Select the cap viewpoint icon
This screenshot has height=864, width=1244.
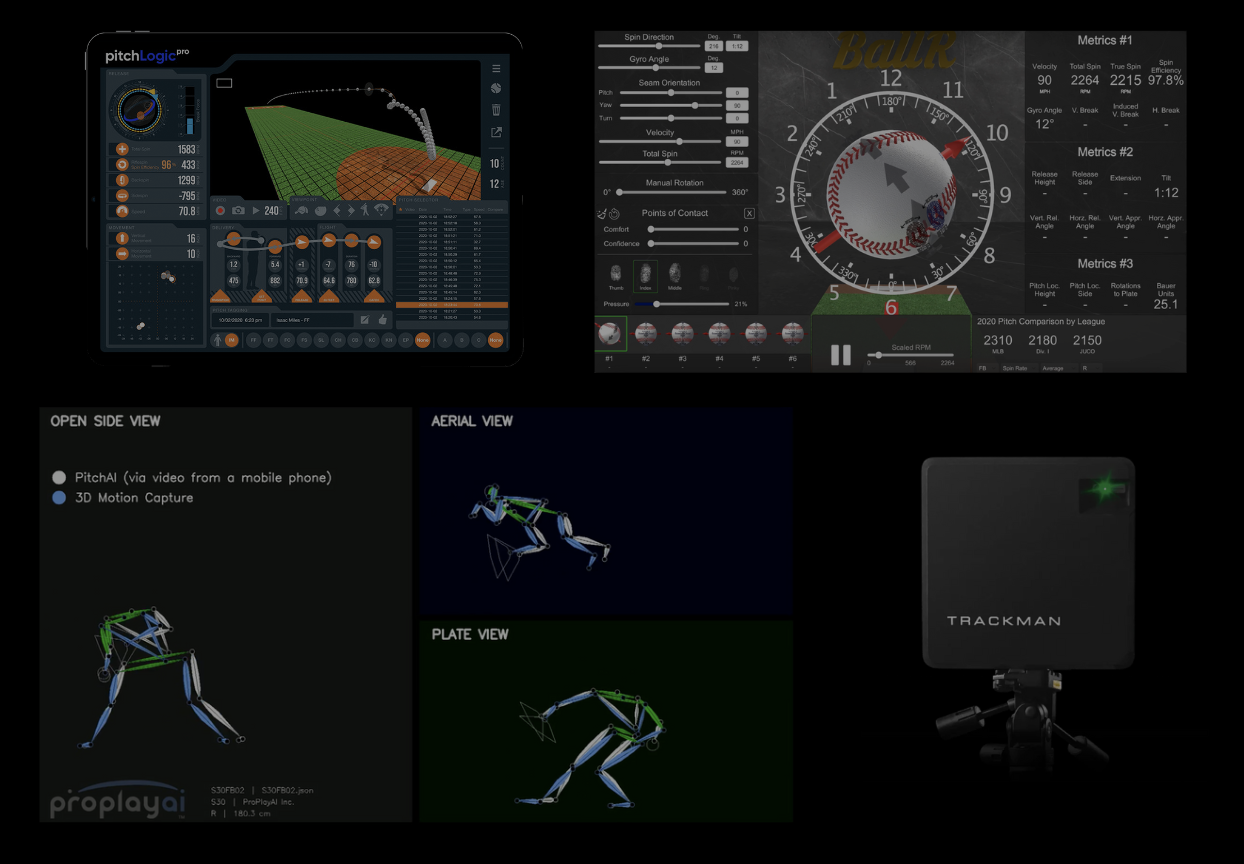[x=301, y=210]
